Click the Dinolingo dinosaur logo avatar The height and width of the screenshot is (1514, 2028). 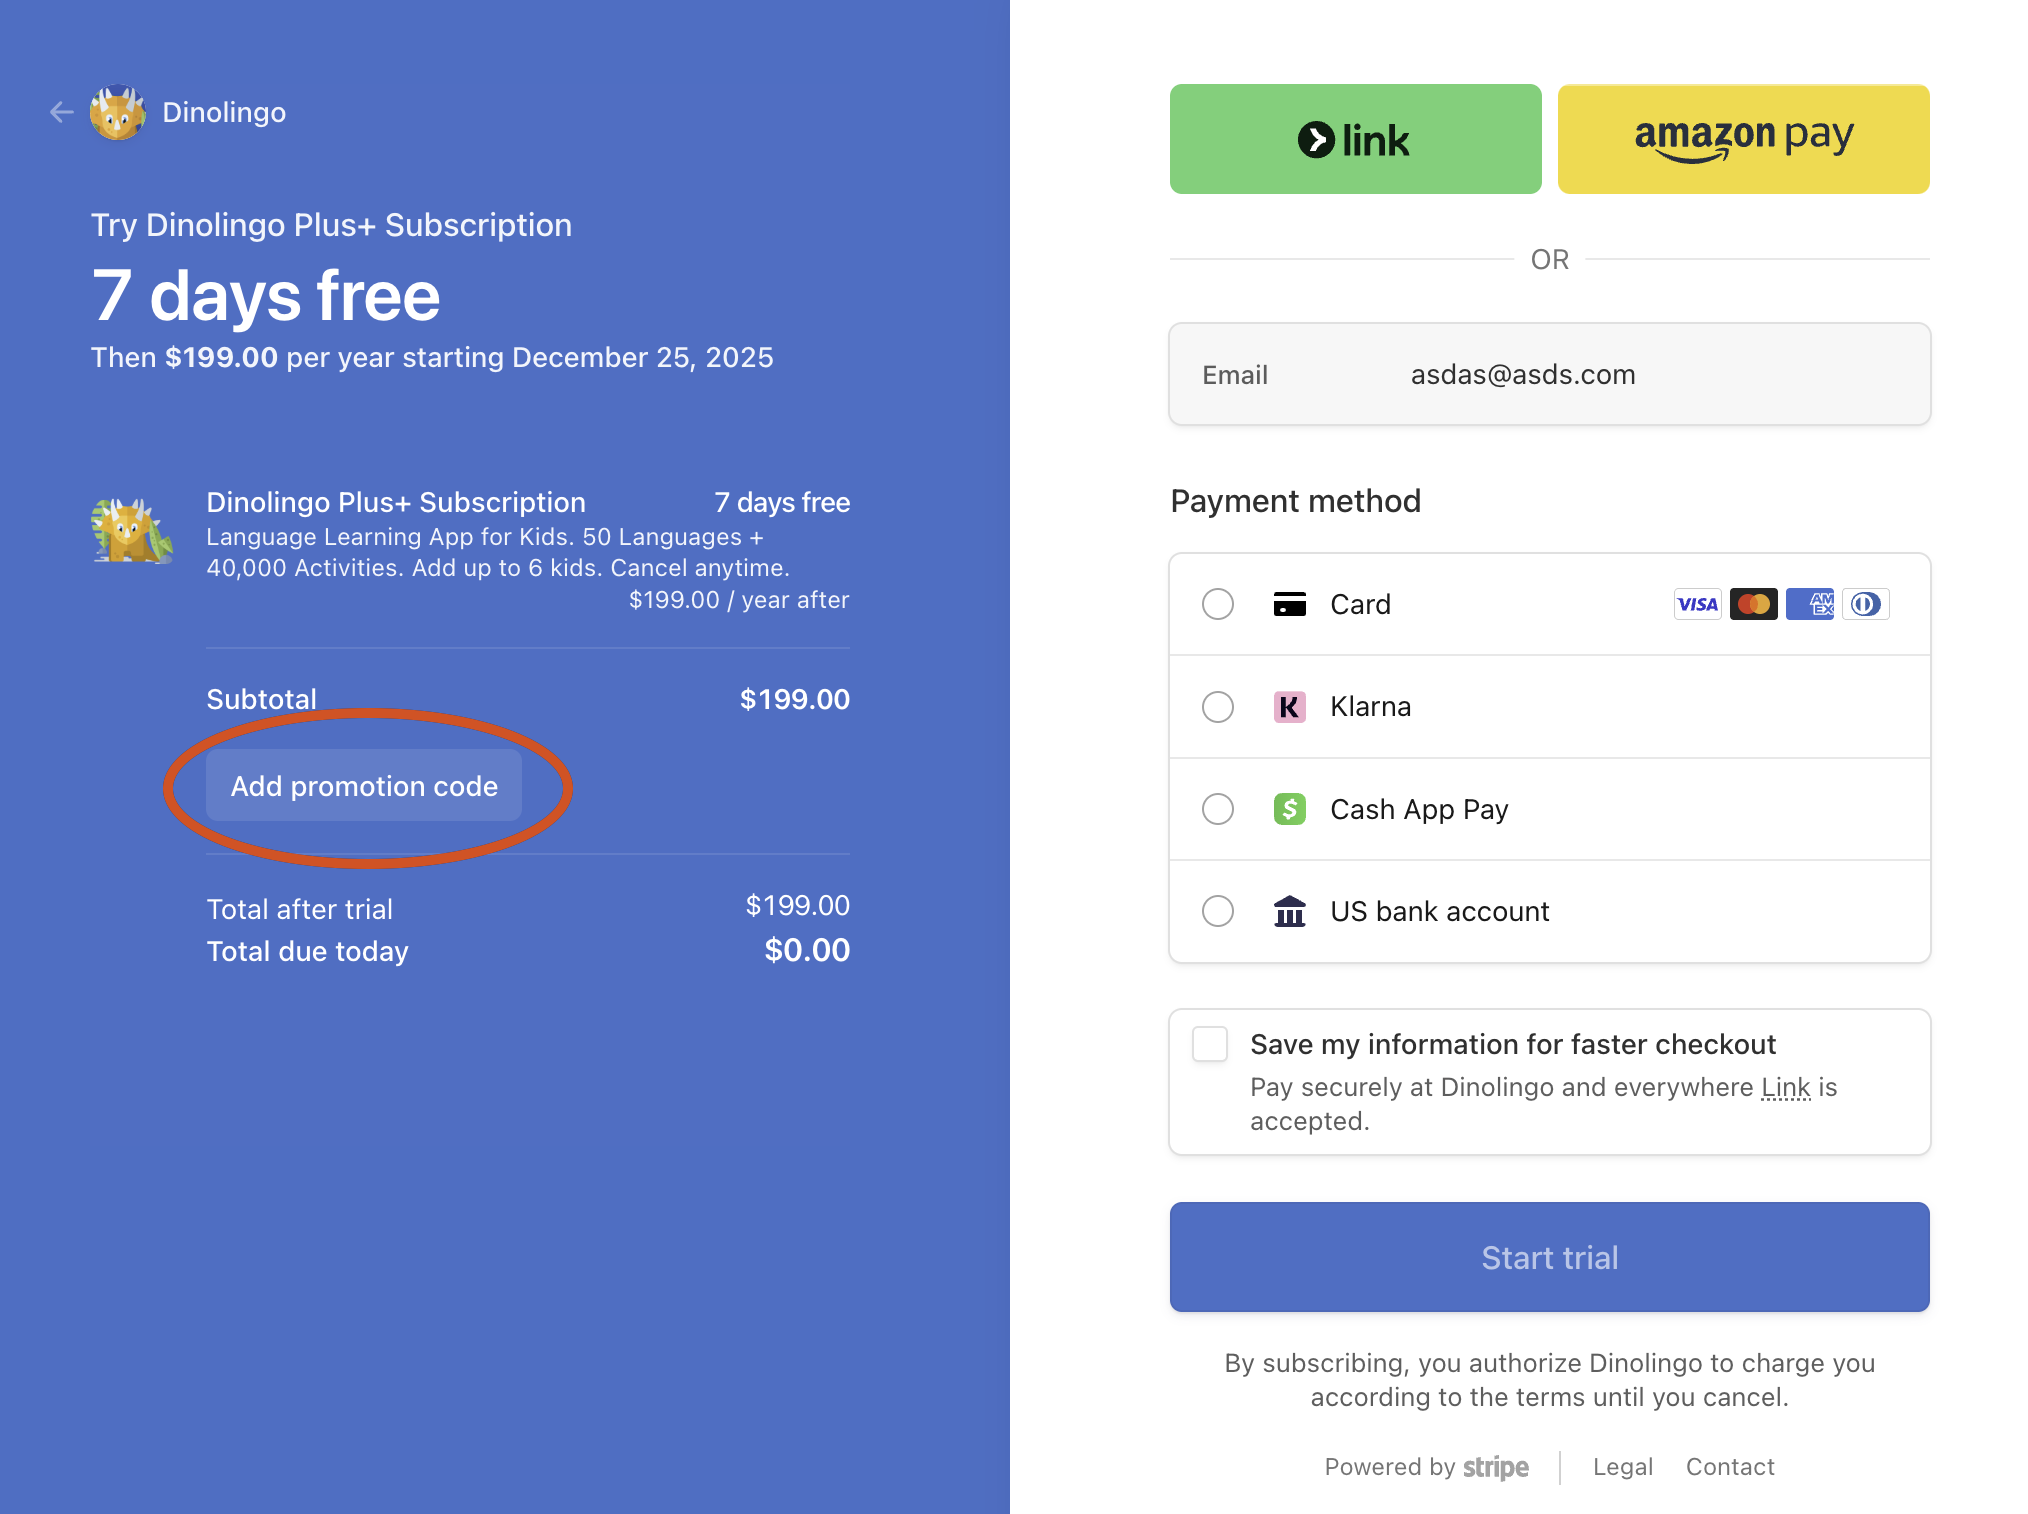[118, 112]
